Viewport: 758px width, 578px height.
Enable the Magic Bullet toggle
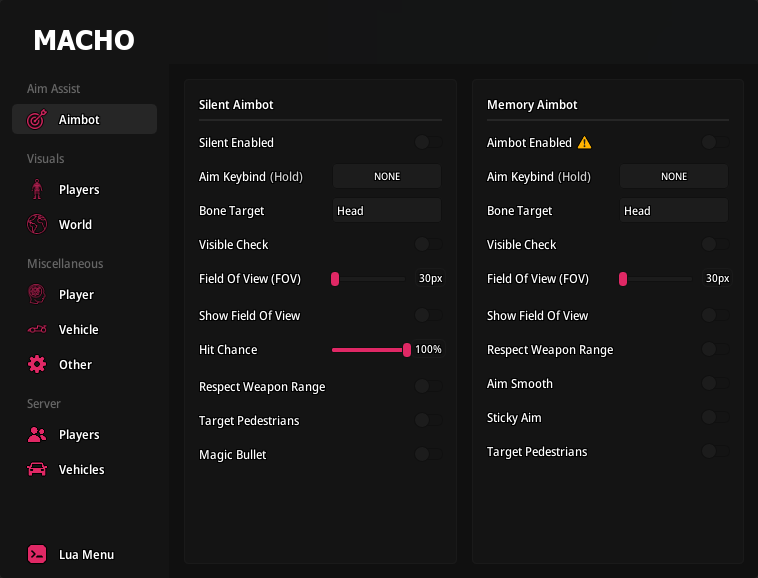point(427,455)
